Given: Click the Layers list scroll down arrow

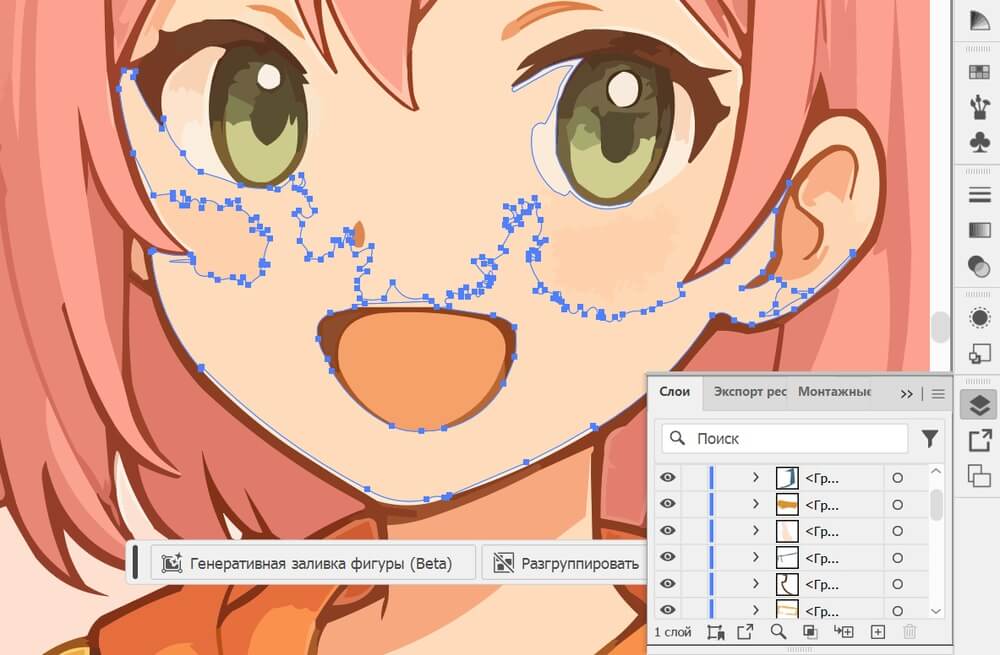Looking at the screenshot, I should 936,611.
